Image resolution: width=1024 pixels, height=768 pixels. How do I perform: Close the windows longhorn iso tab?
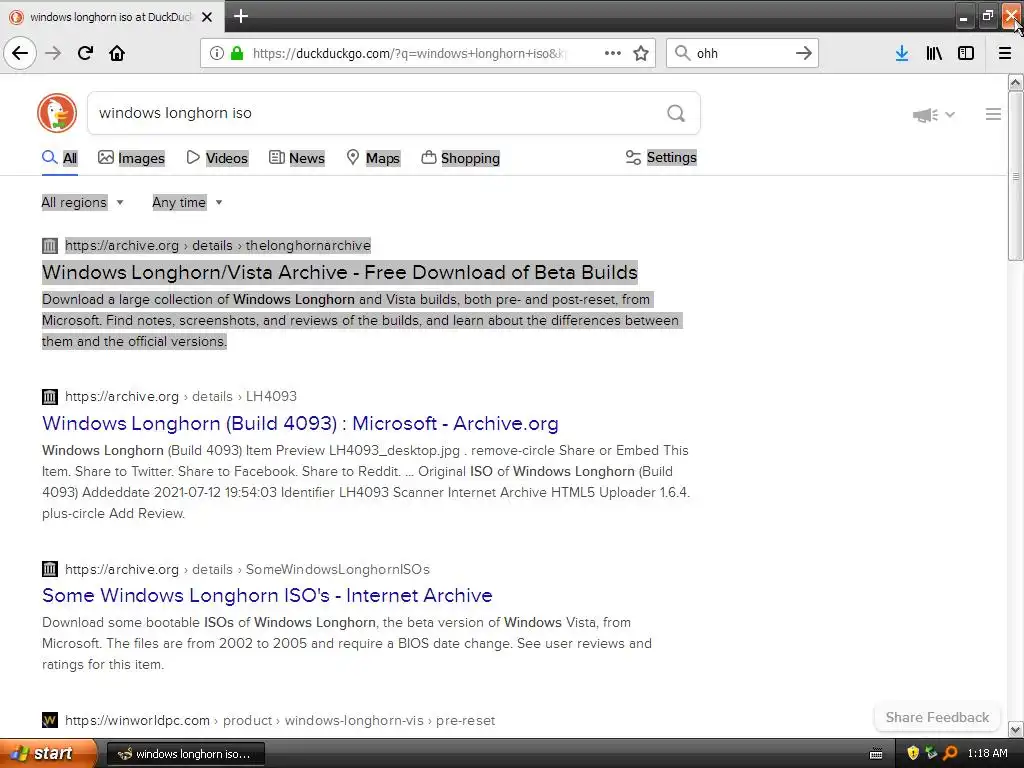coord(207,17)
